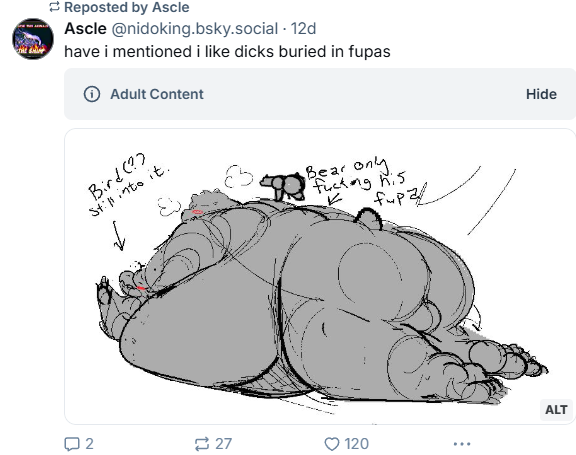Open the 12d timestamp permalink
The height and width of the screenshot is (455, 576).
pyautogui.click(x=303, y=29)
